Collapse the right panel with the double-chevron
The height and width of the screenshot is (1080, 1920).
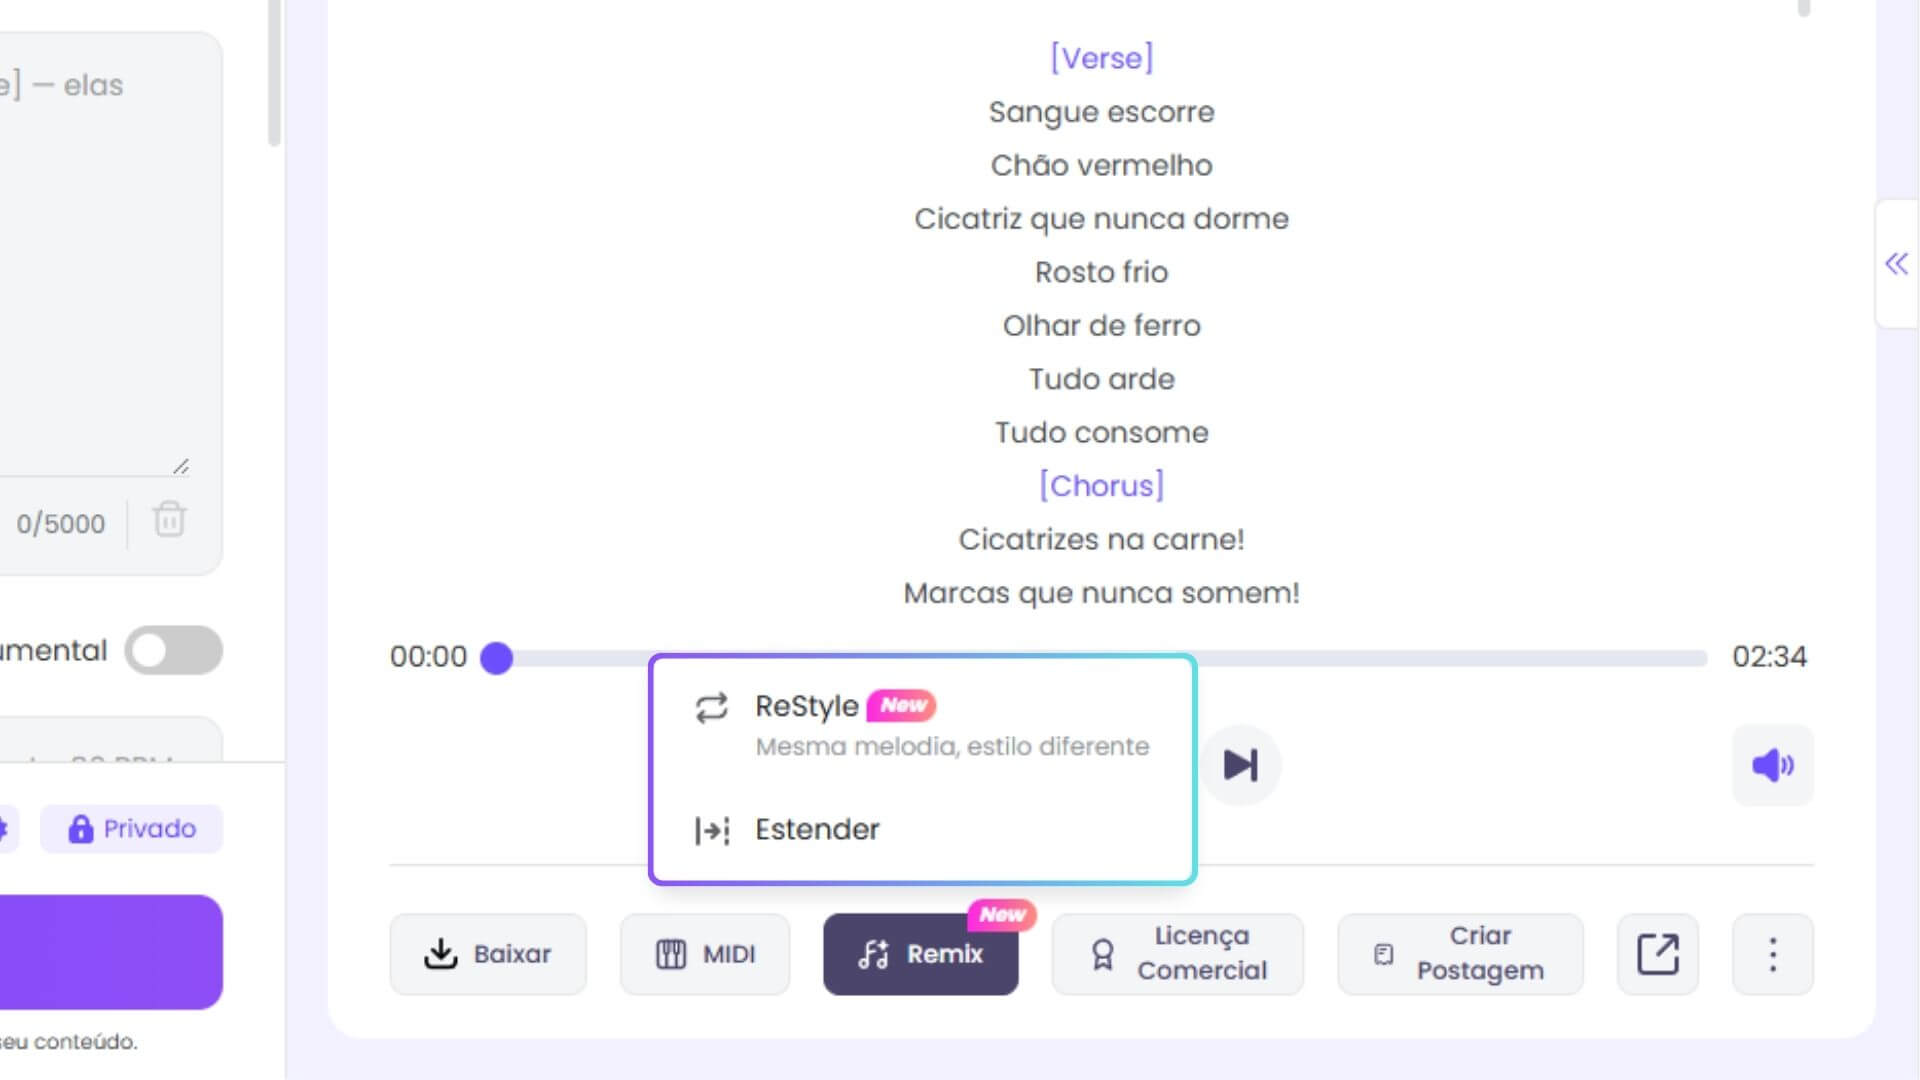[1895, 264]
